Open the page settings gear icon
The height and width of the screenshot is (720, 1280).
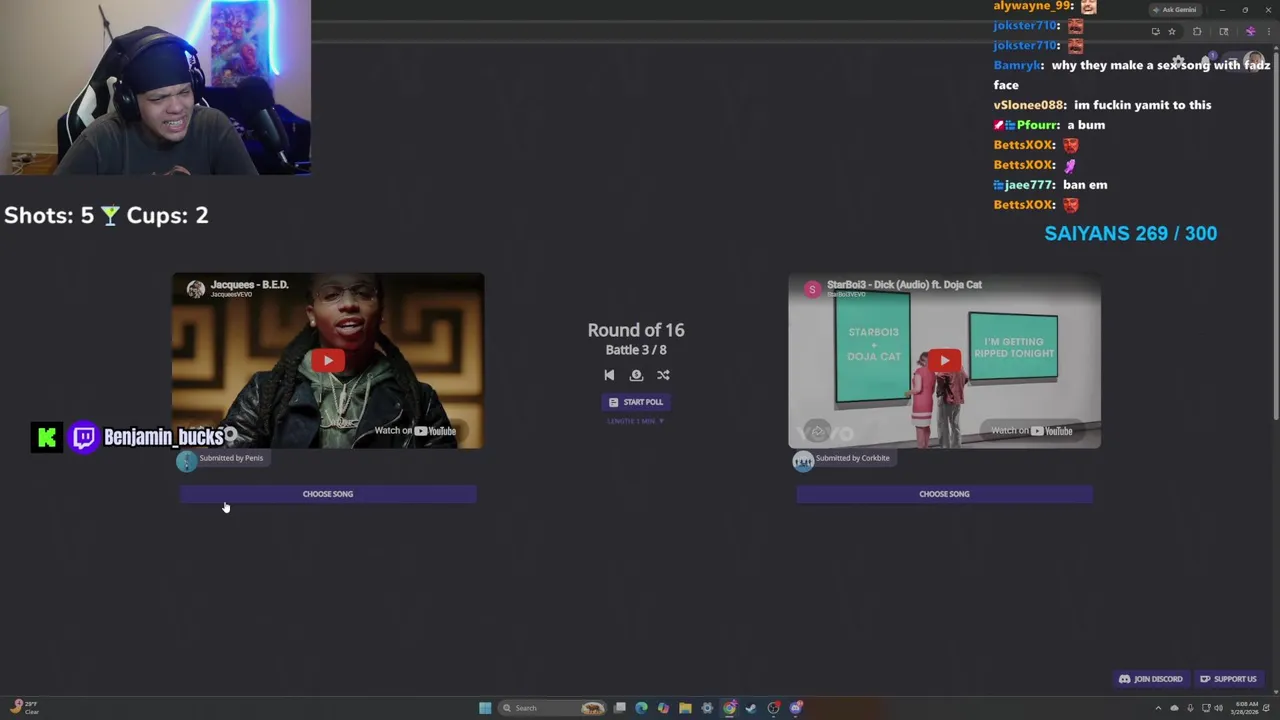[1178, 61]
